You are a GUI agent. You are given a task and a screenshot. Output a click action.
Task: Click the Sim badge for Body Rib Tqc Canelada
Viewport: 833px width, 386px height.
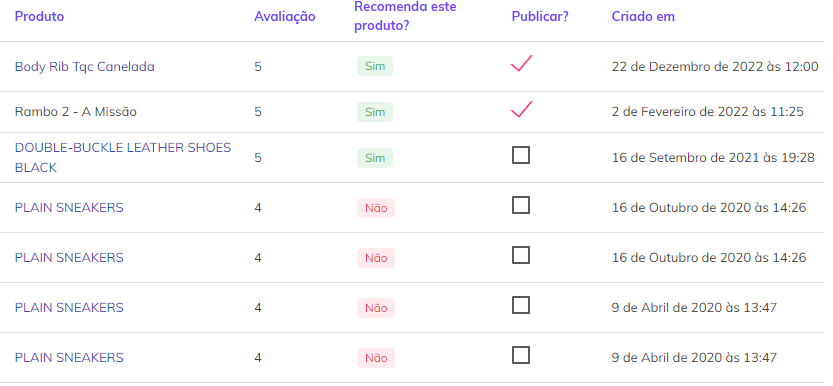coord(375,66)
